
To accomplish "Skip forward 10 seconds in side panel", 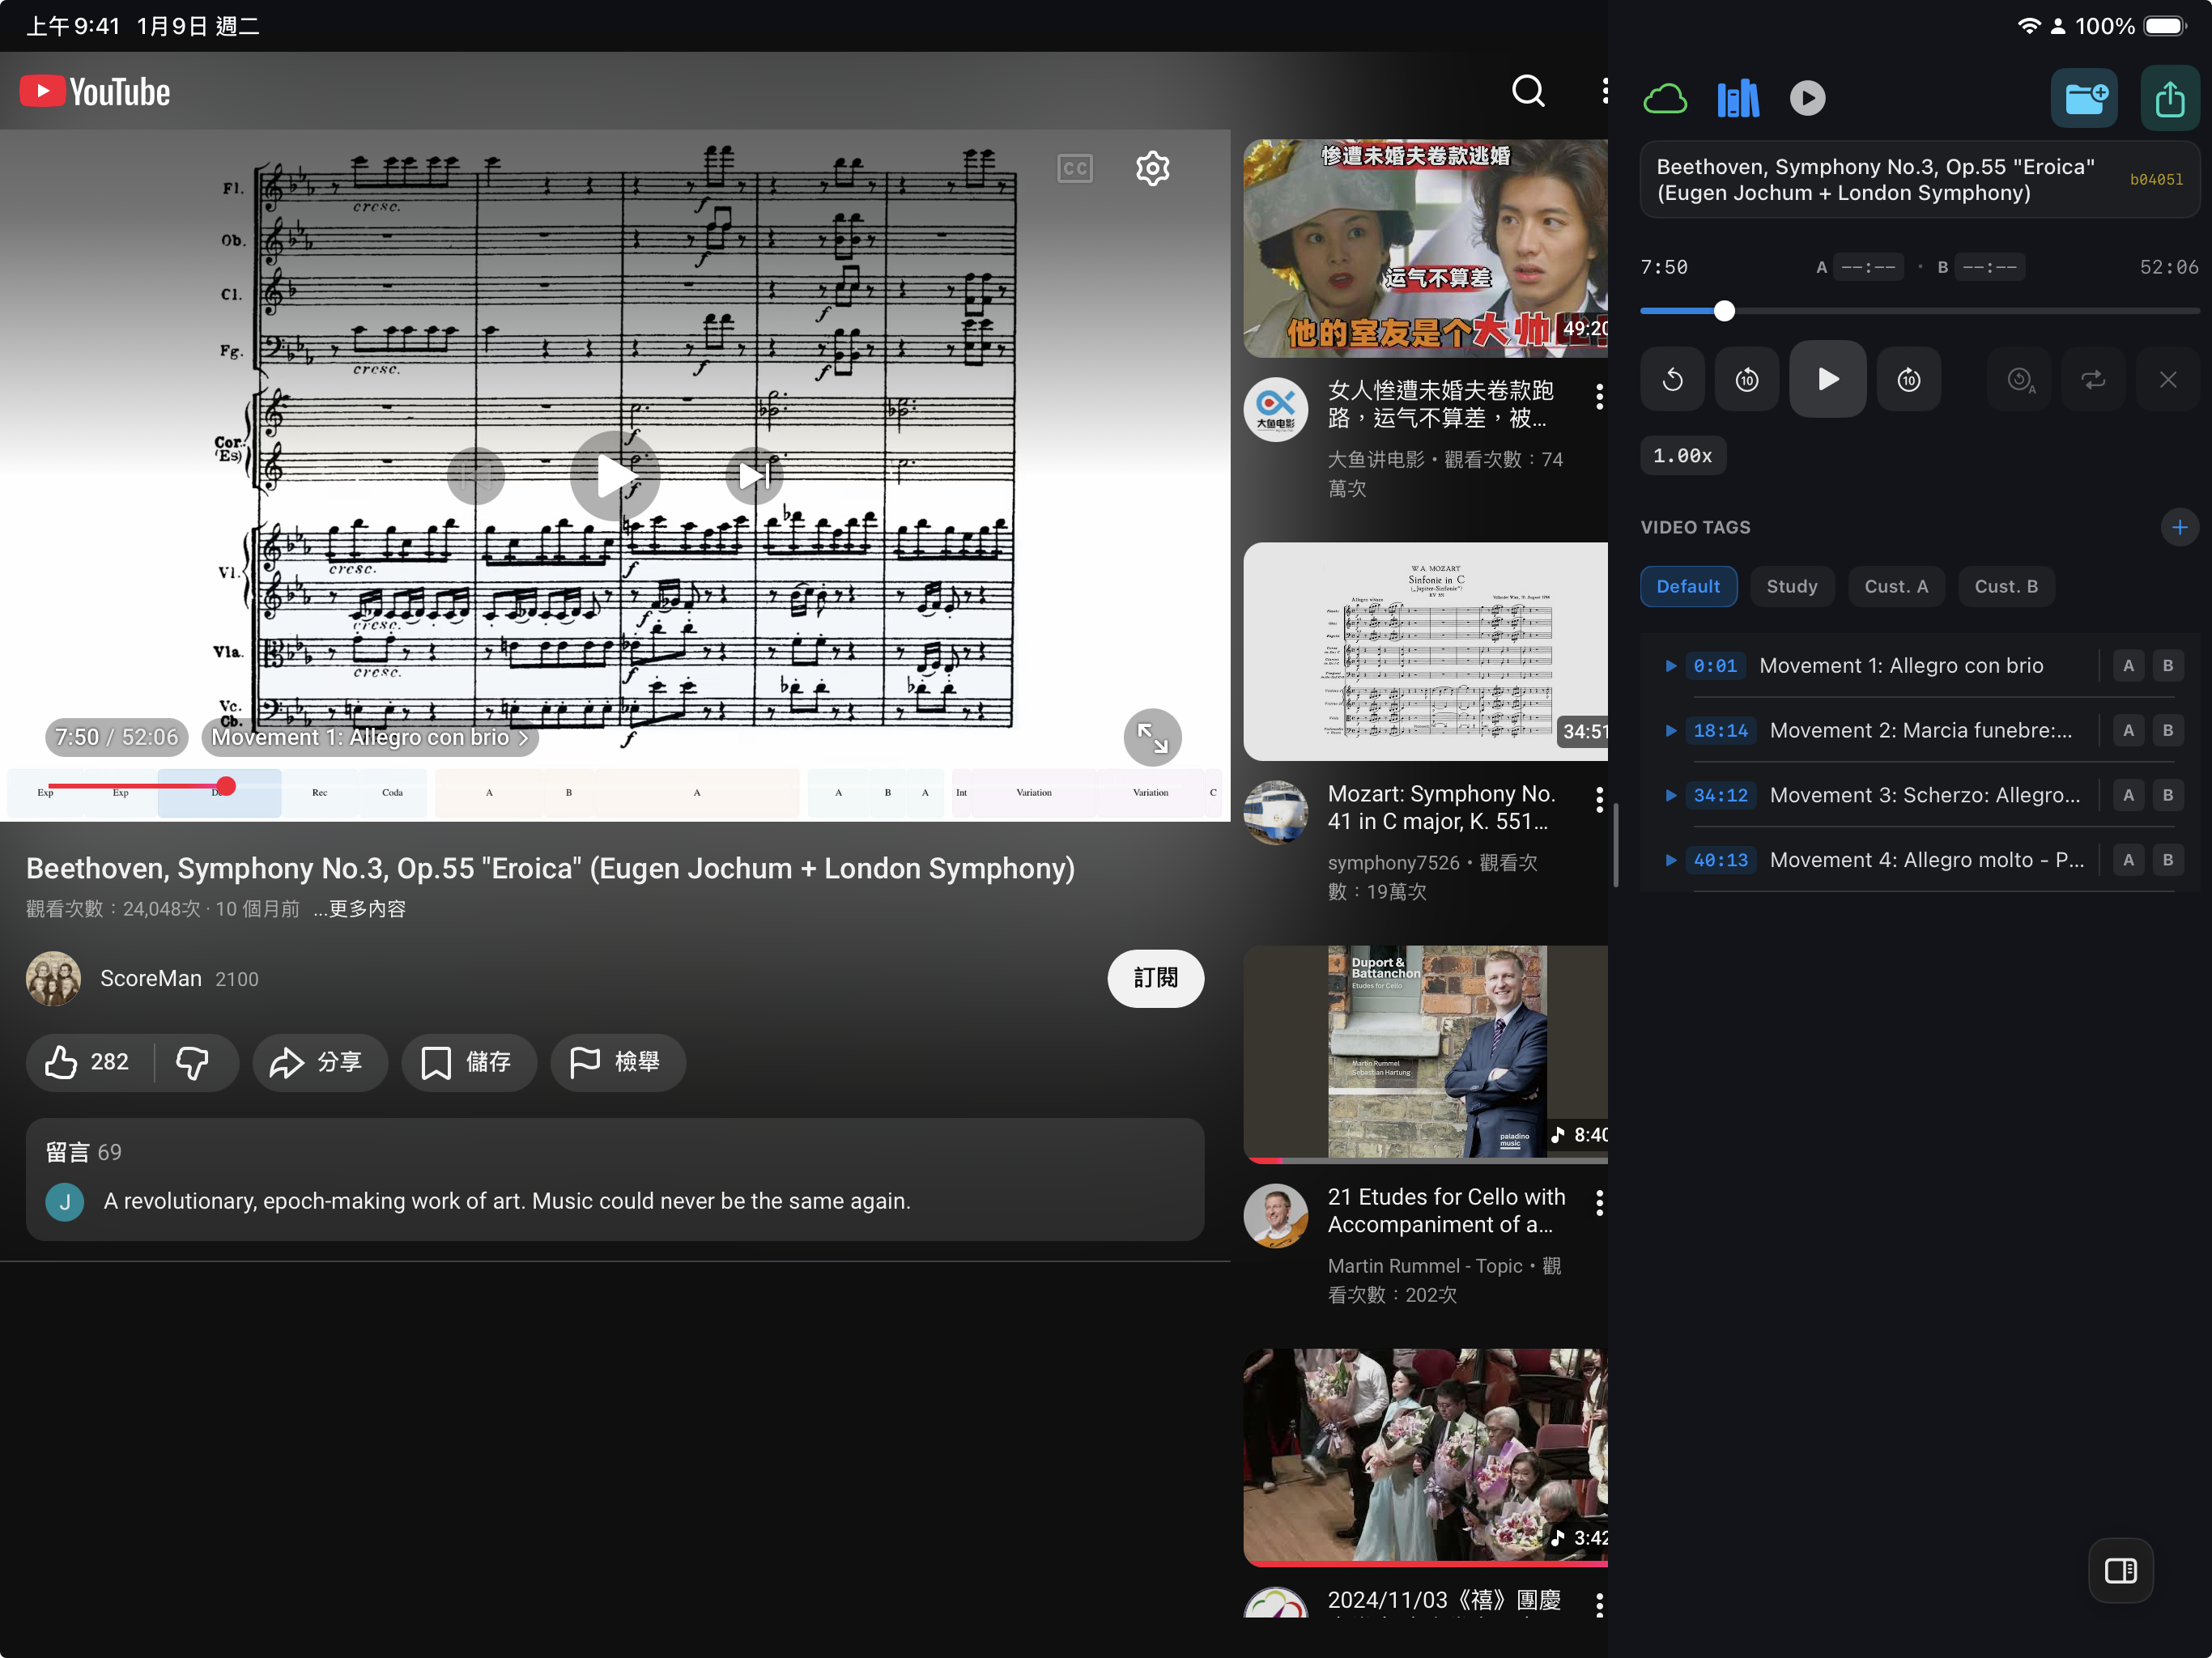I will [x=1908, y=379].
